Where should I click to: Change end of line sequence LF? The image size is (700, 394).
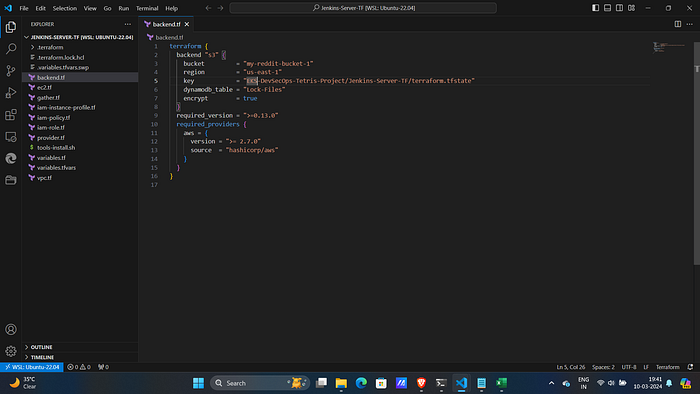[646, 367]
